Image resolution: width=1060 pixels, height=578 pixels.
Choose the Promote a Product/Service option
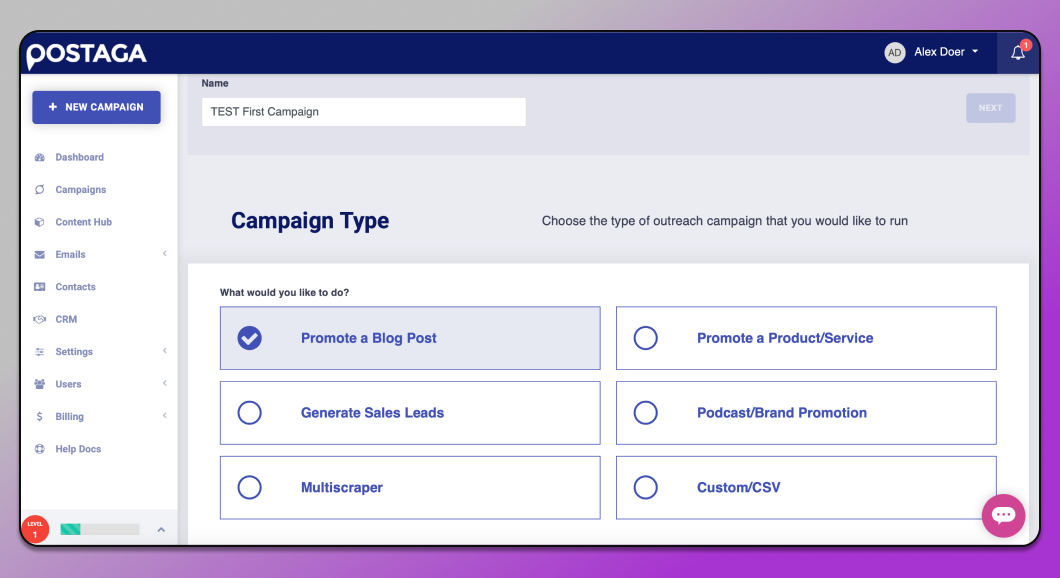[646, 338]
